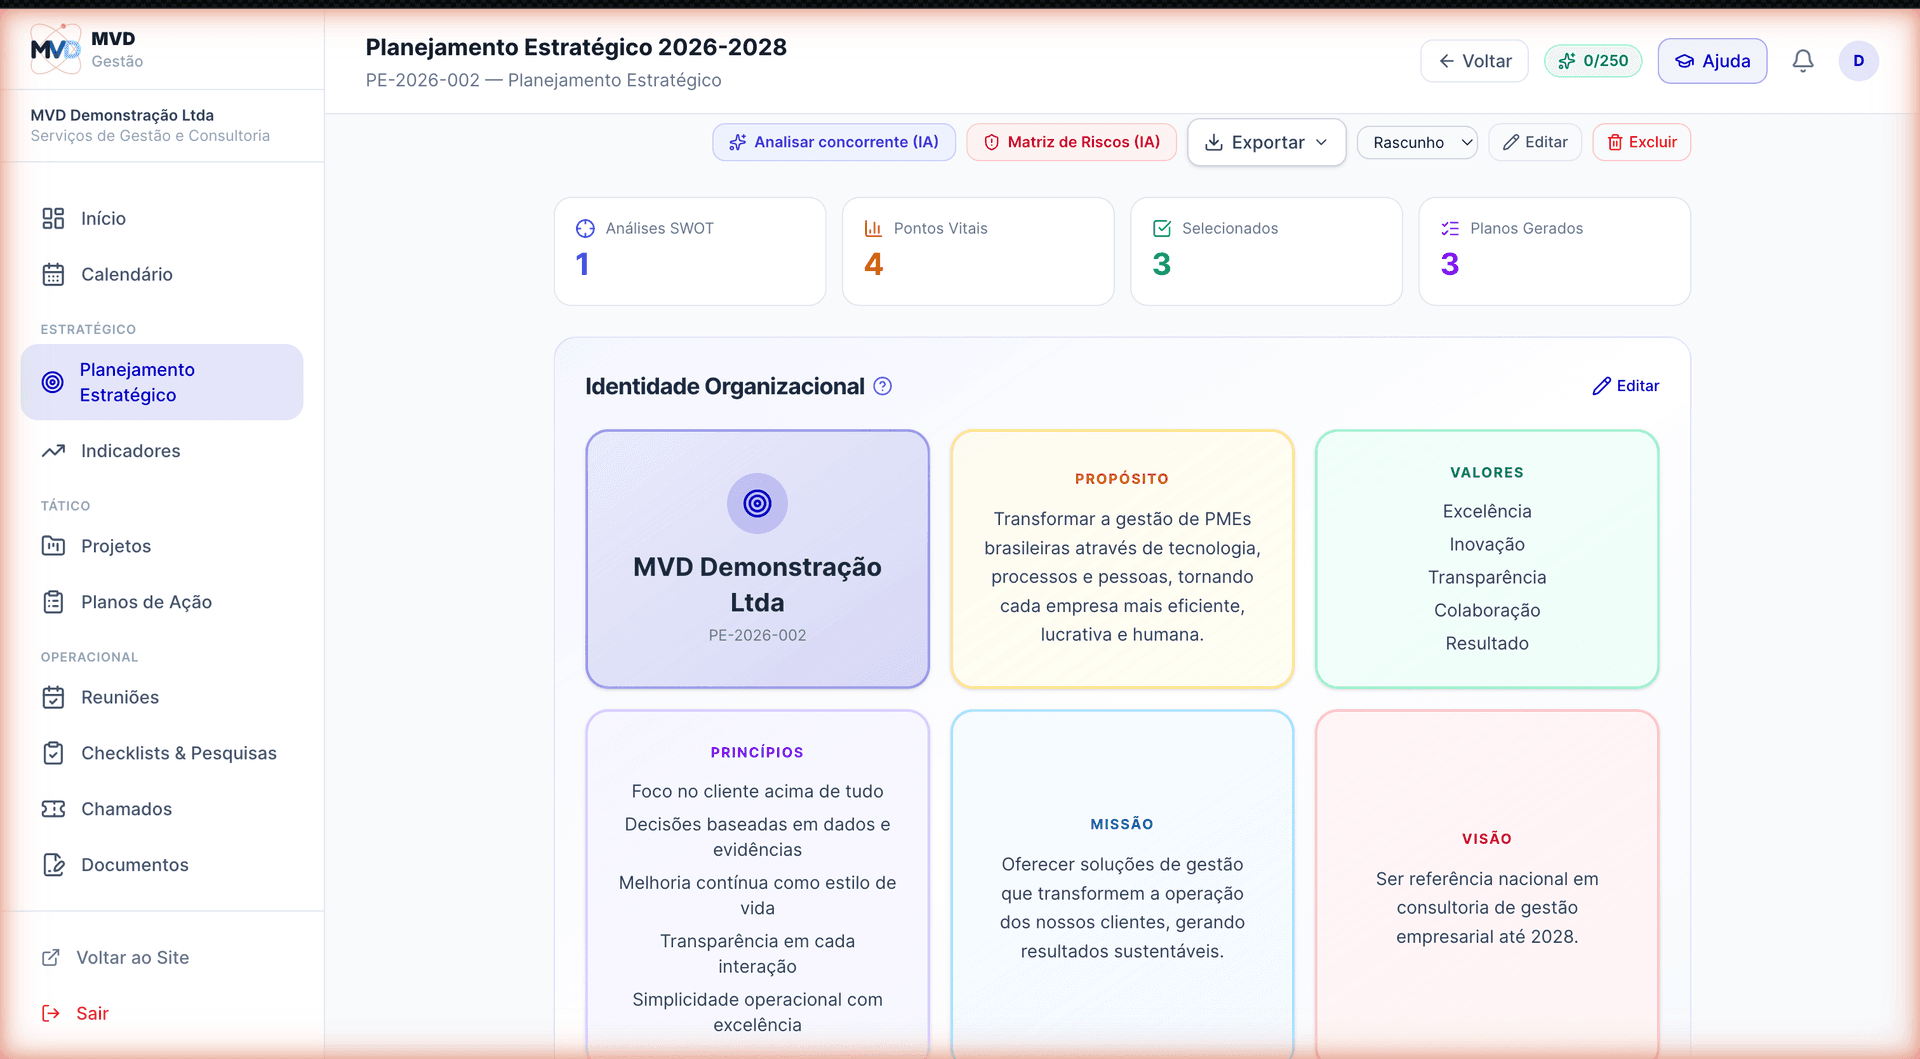The height and width of the screenshot is (1059, 1920).
Task: Open the Planos Gerados summary card
Action: [1554, 251]
